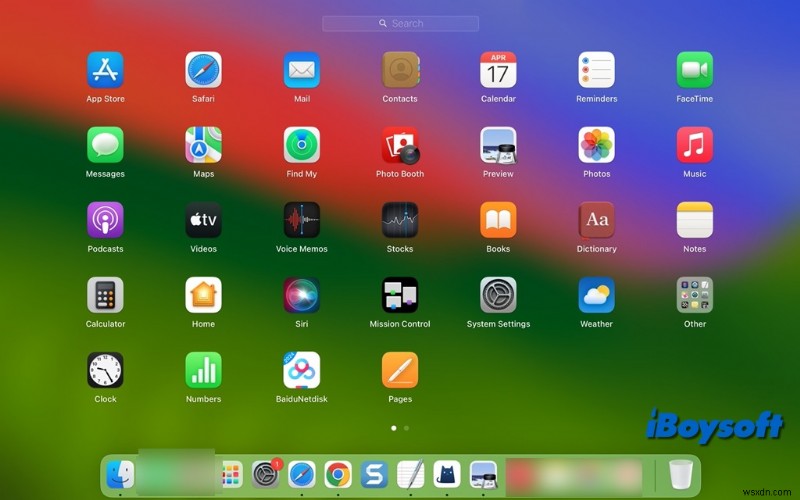
Task: Launch Photo Booth
Action: click(x=400, y=145)
